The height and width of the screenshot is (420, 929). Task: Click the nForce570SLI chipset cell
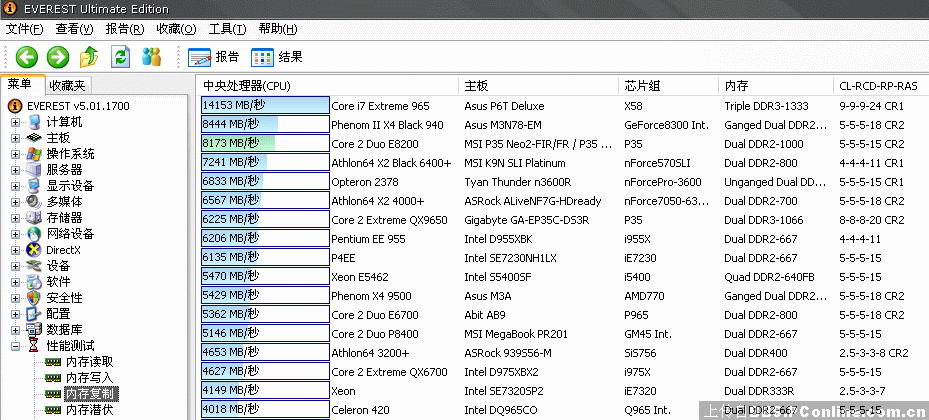[x=657, y=163]
